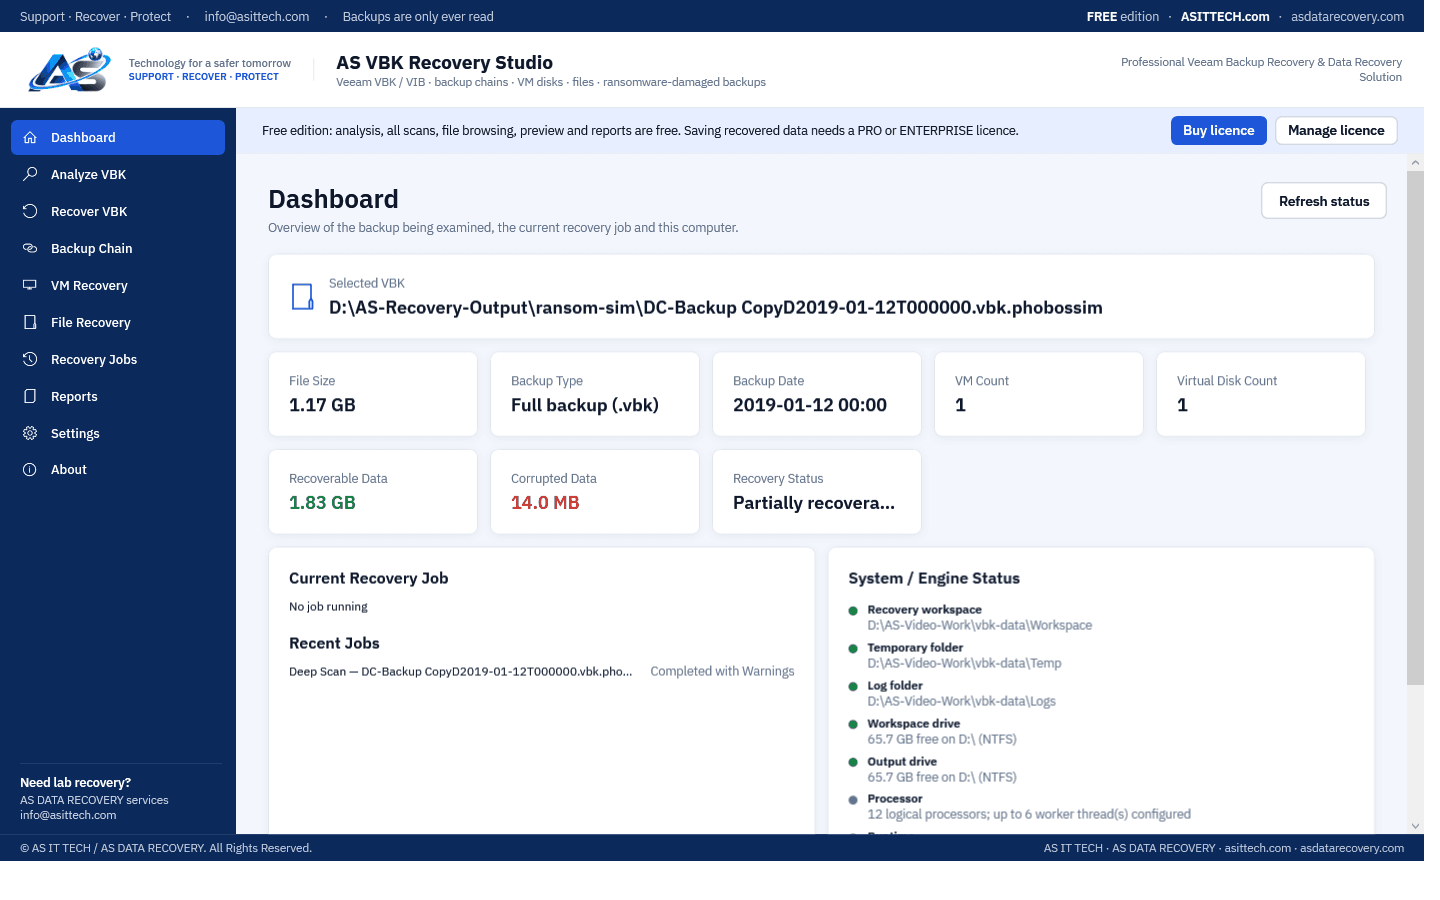Click the Completed with Warnings status
Viewport: 1440px width, 900px height.
(x=722, y=671)
